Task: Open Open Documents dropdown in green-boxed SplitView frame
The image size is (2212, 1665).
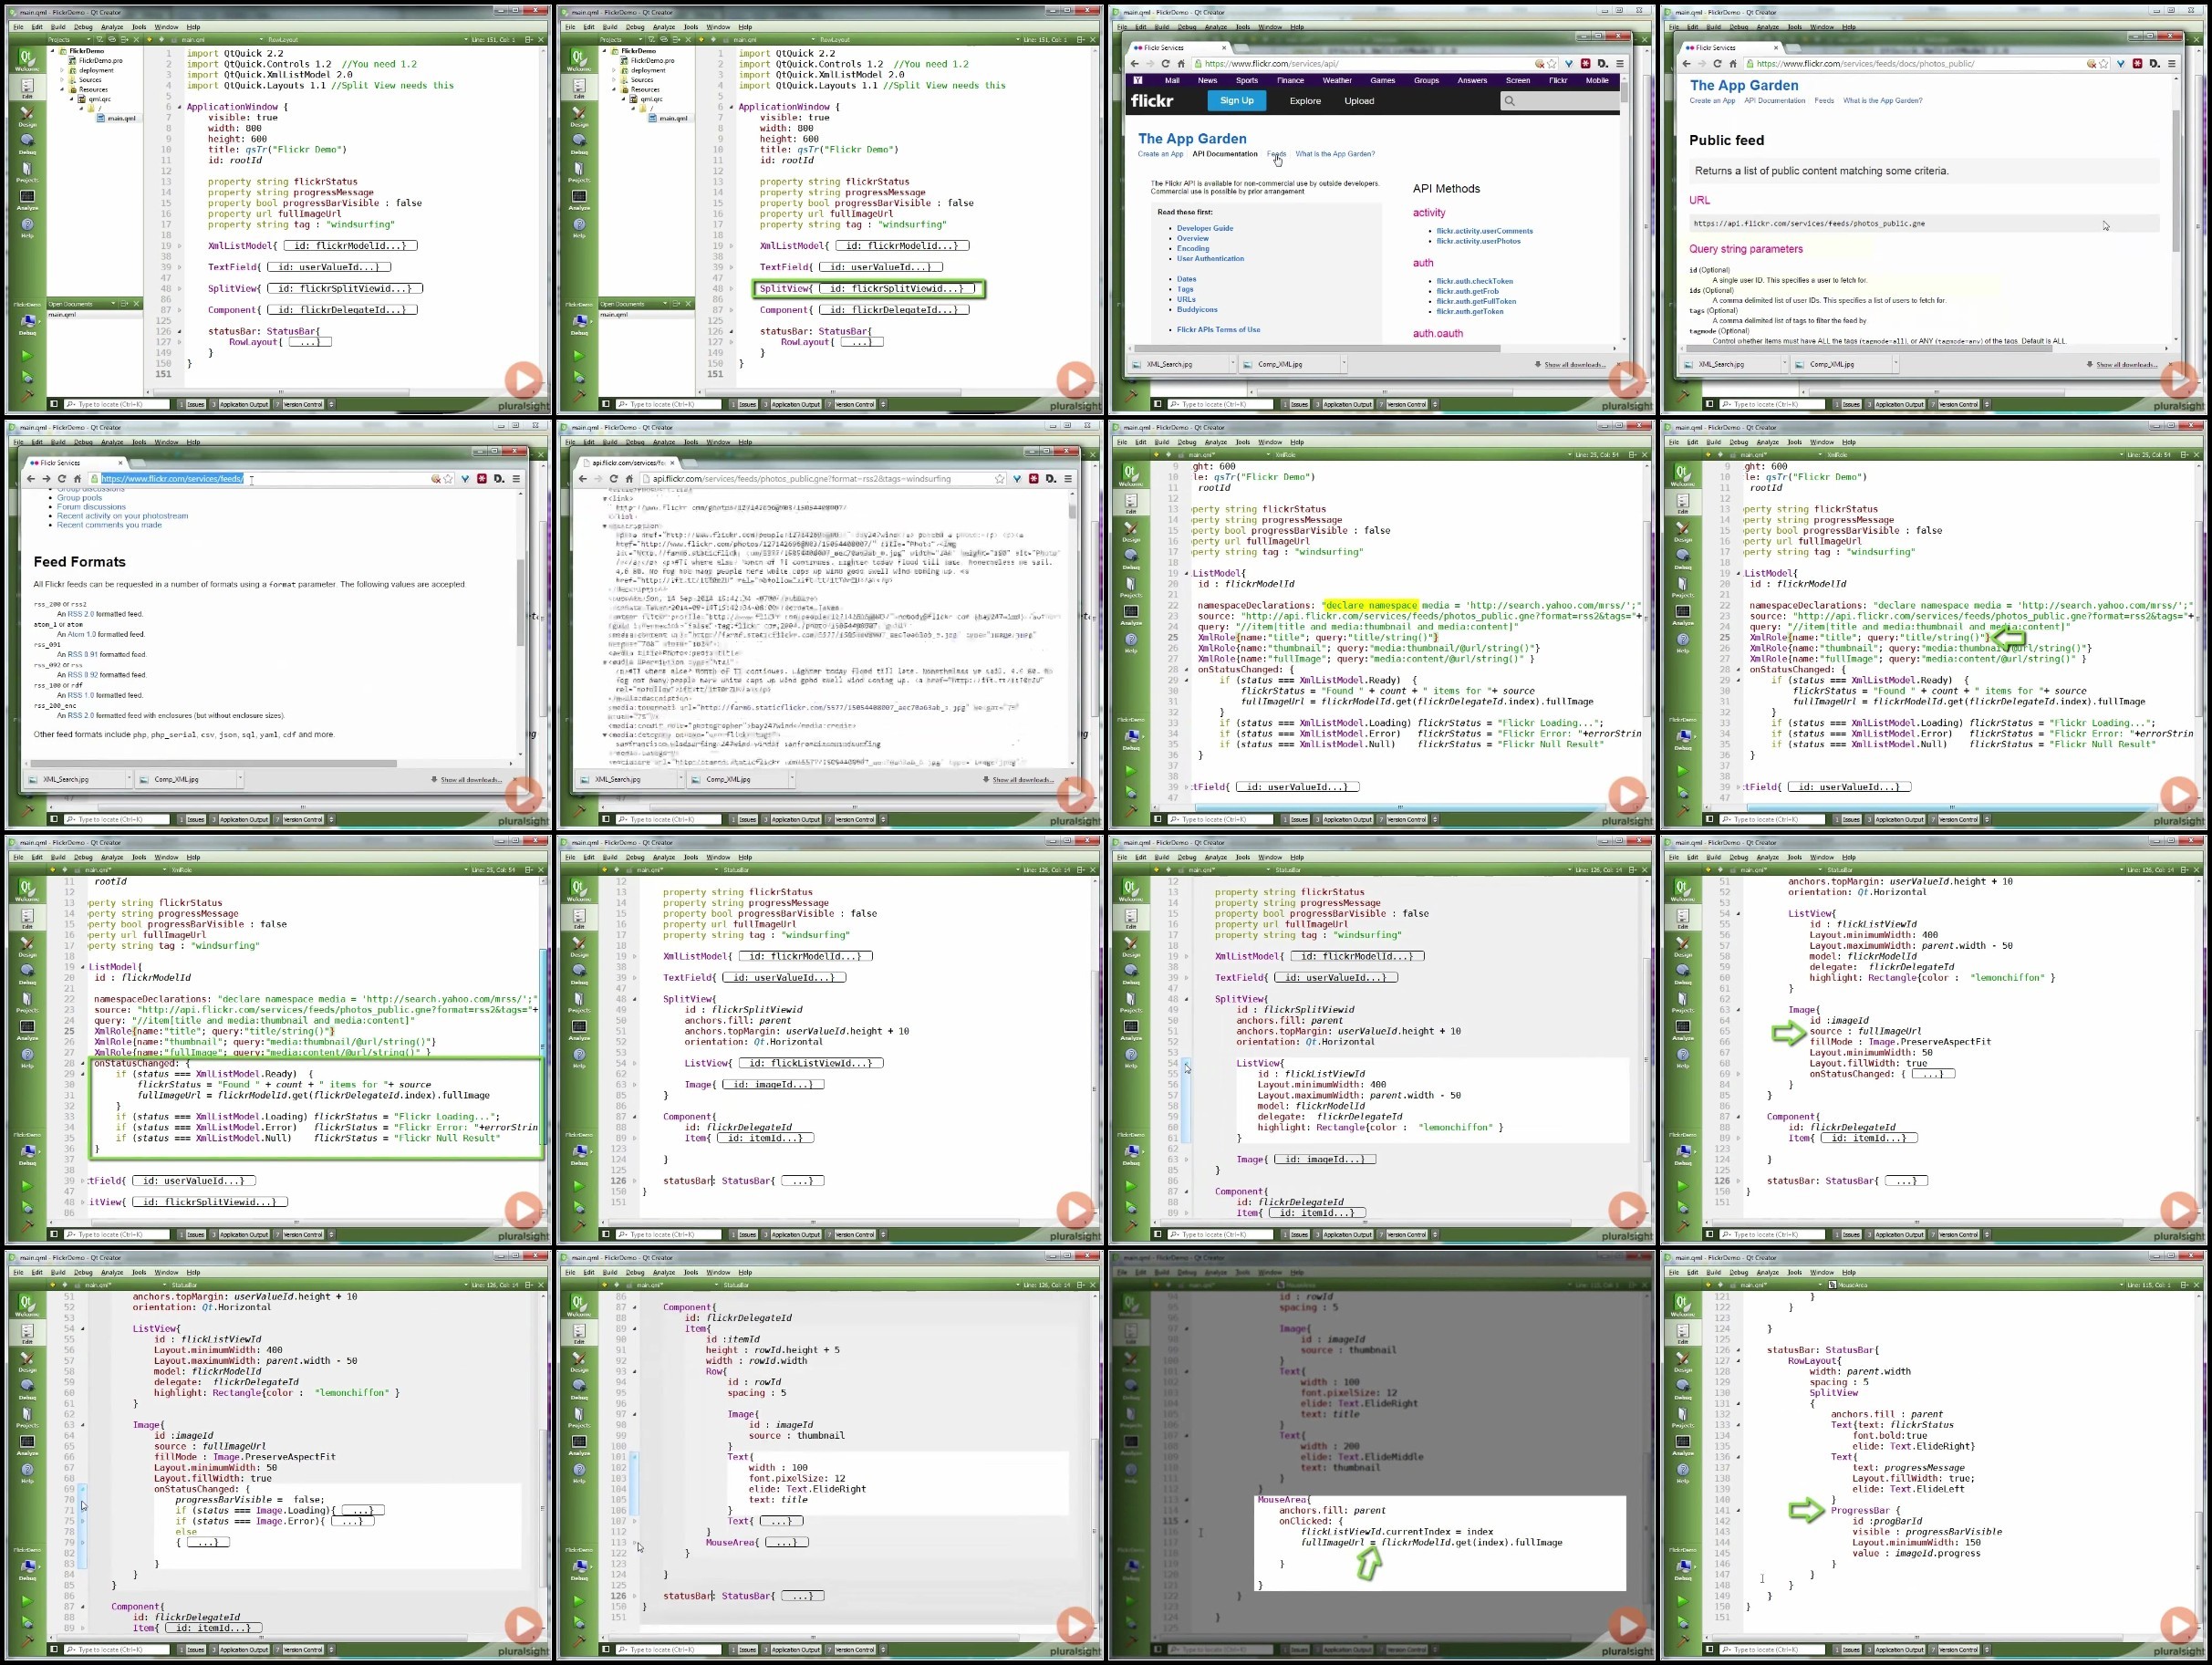Action: click(x=664, y=303)
